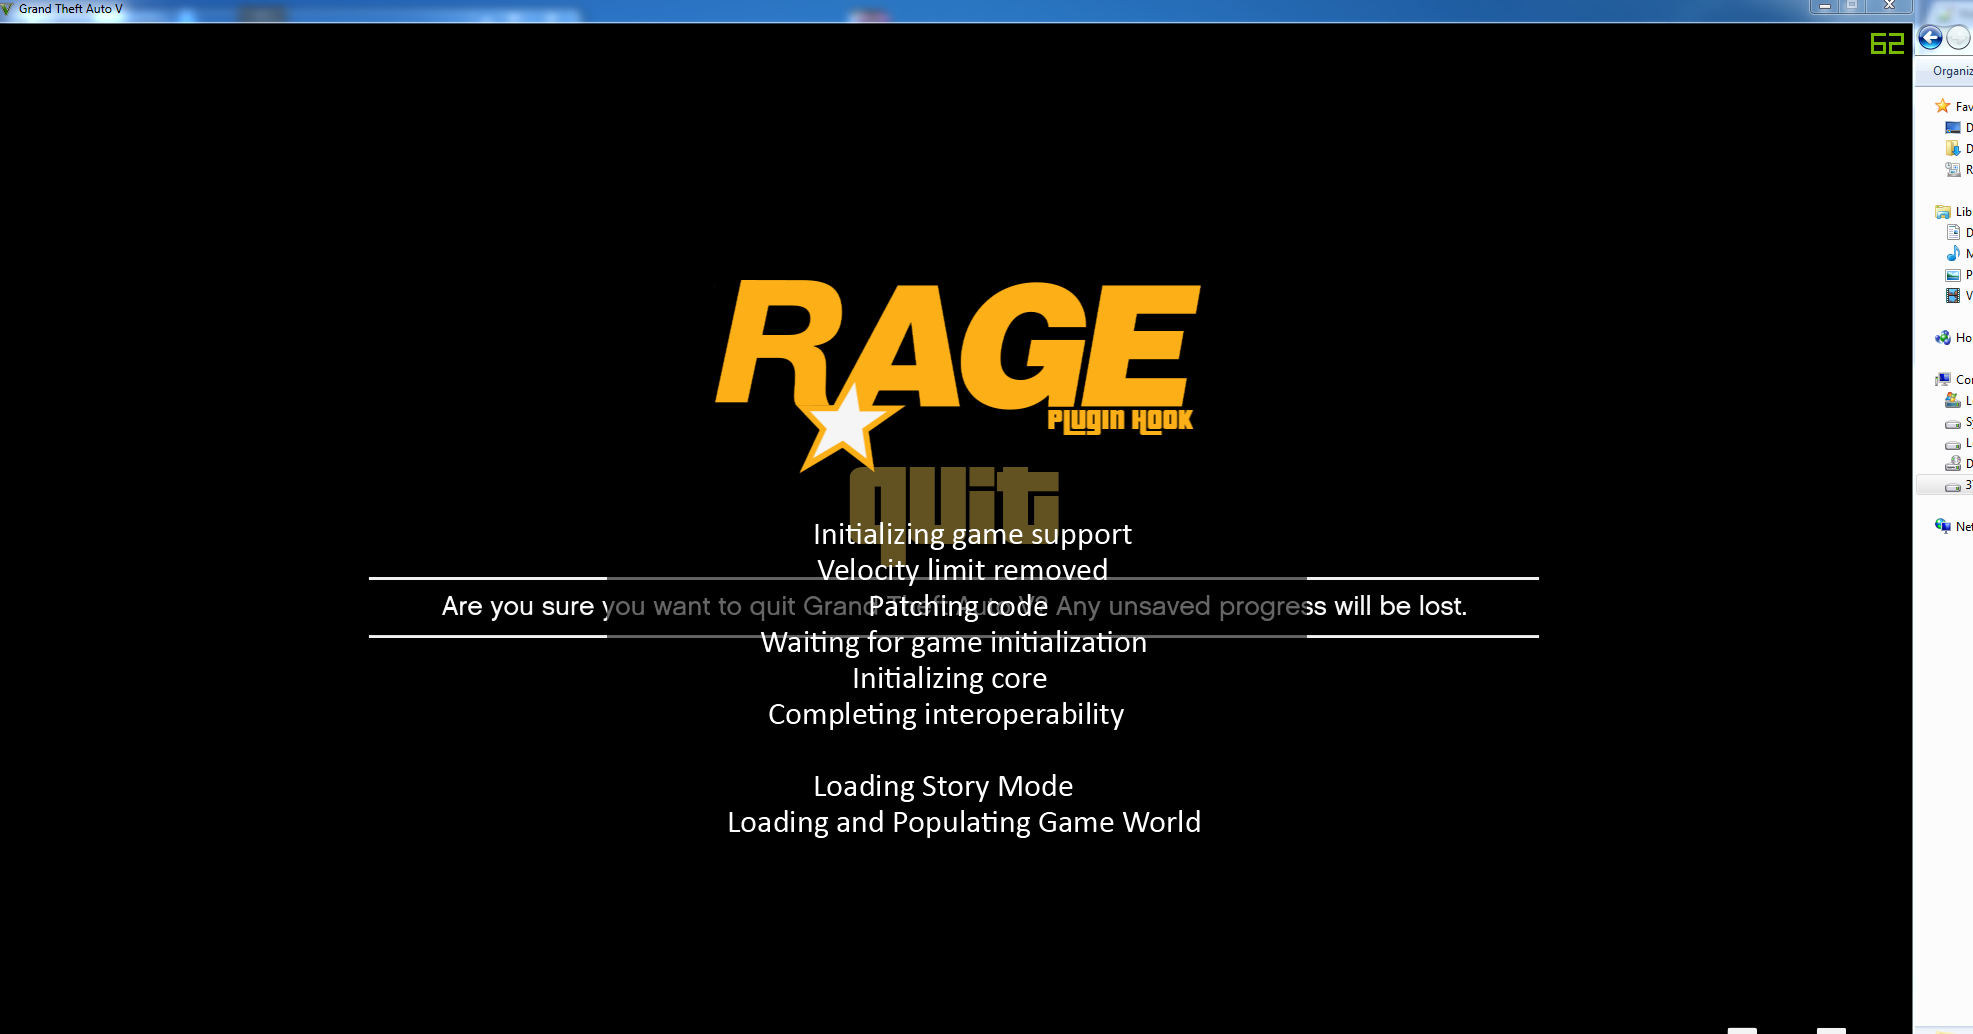Click the 'Velocity limit removed' line
1973x1034 pixels.
[962, 570]
